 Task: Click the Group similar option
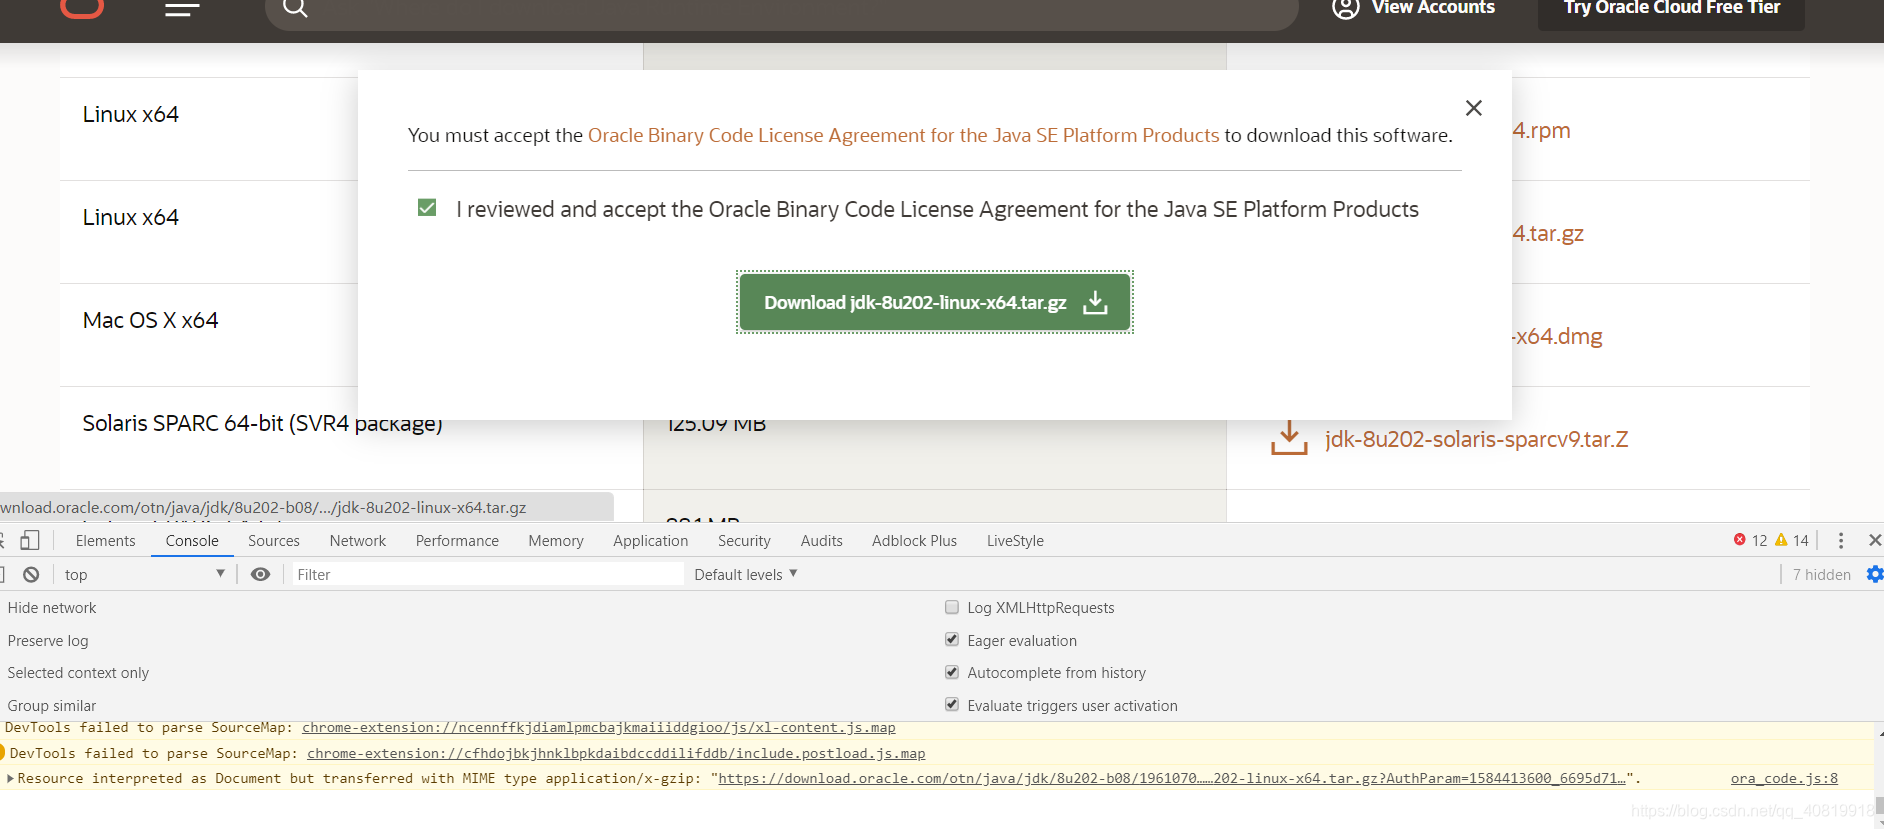(x=52, y=705)
